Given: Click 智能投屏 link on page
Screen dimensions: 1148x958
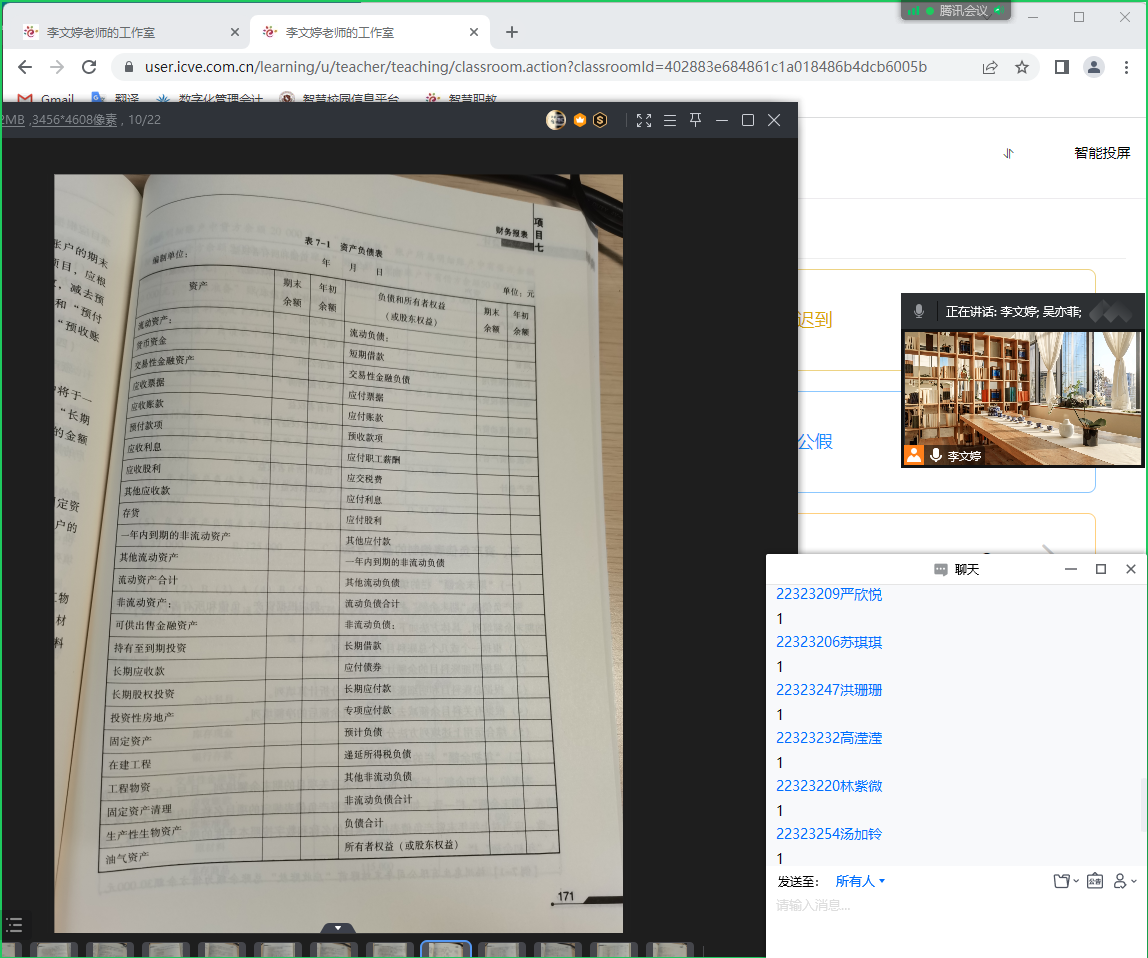Looking at the screenshot, I should point(1102,153).
